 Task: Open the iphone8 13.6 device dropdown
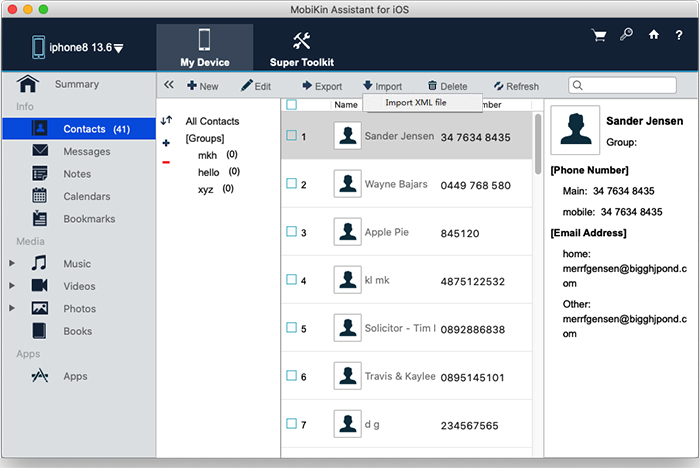78,47
